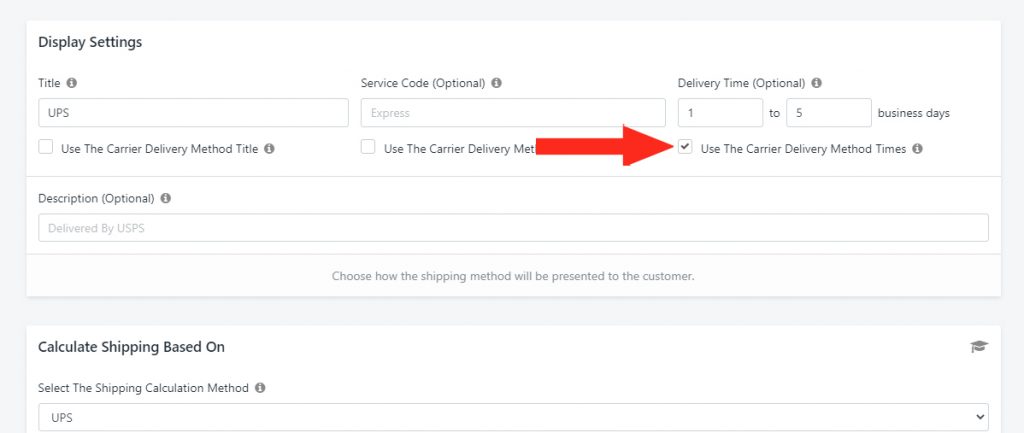Click info icon beside Shipping Calculation Method
The width and height of the screenshot is (1024, 433).
pos(260,387)
